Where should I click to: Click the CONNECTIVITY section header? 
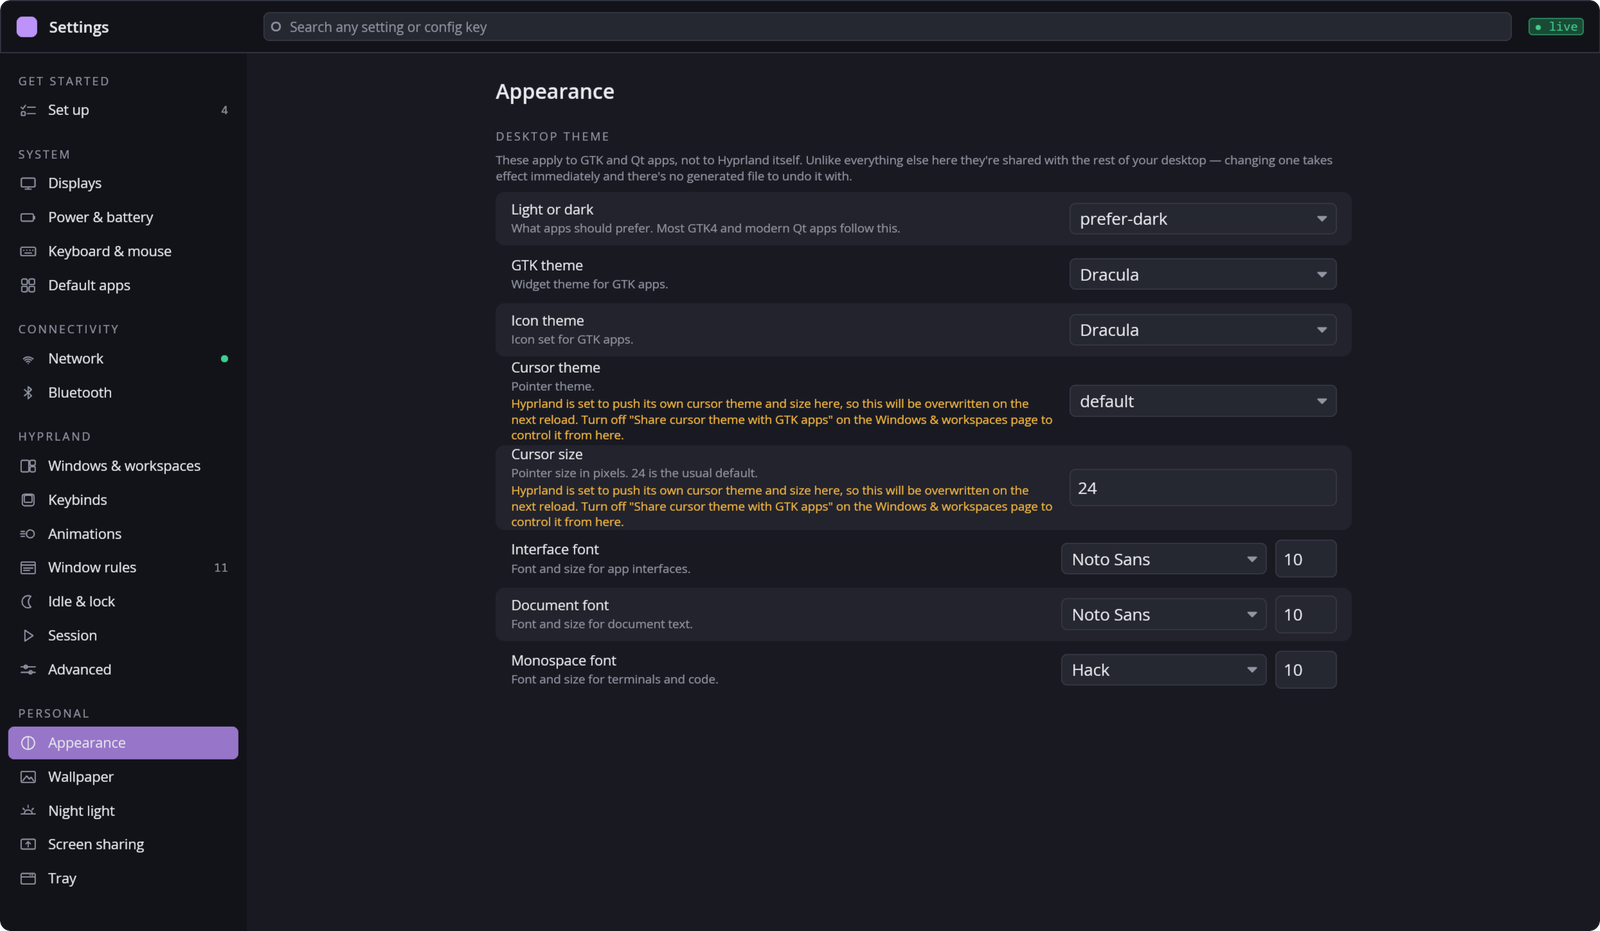[x=68, y=329]
